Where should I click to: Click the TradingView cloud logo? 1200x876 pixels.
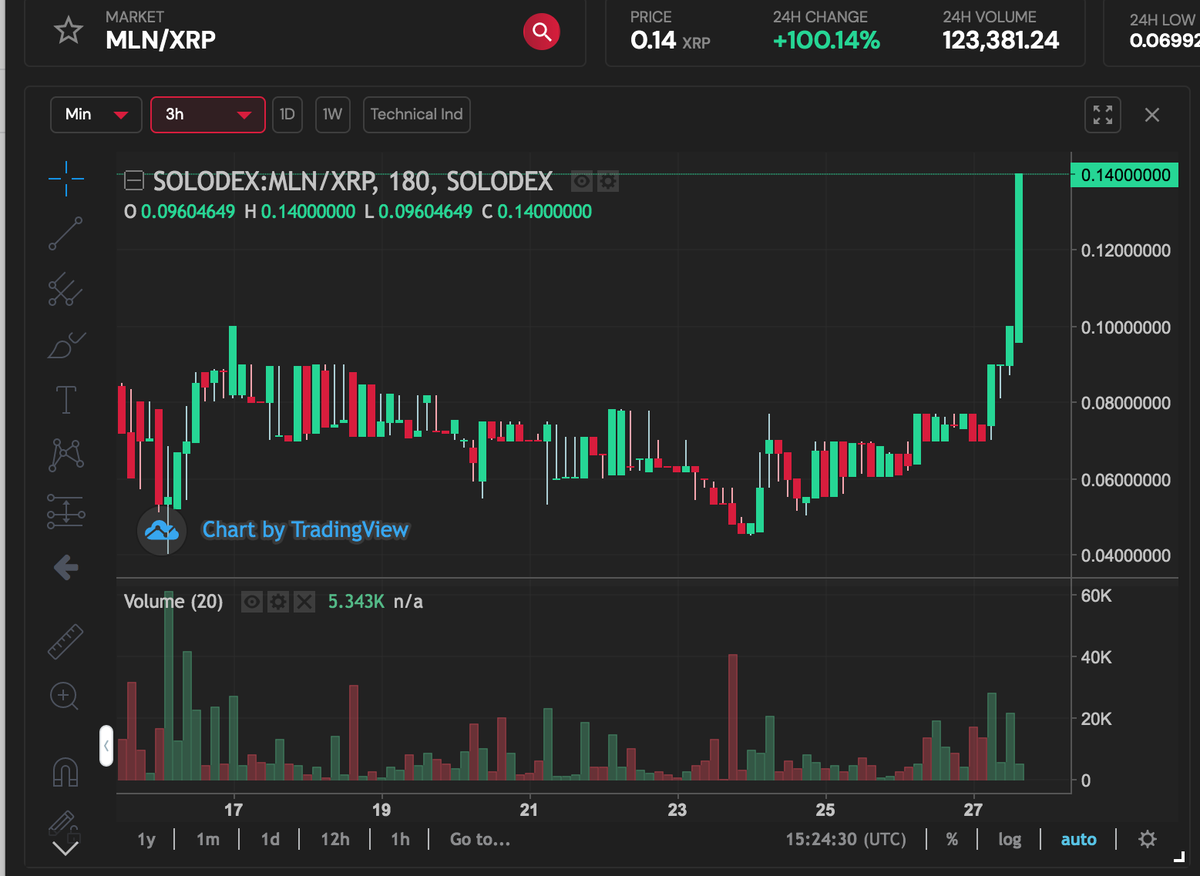(x=162, y=530)
